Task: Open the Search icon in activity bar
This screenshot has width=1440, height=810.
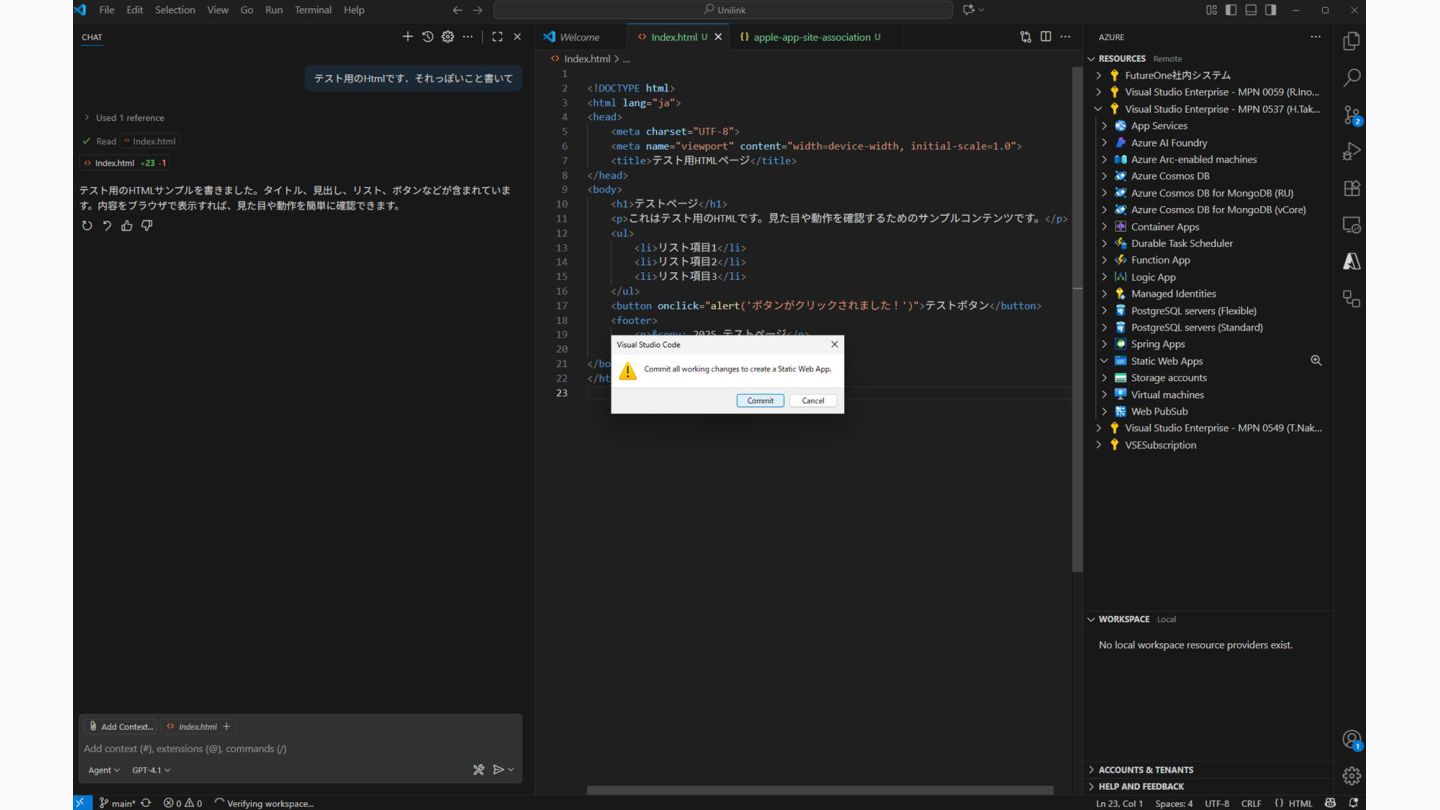Action: 1351,78
